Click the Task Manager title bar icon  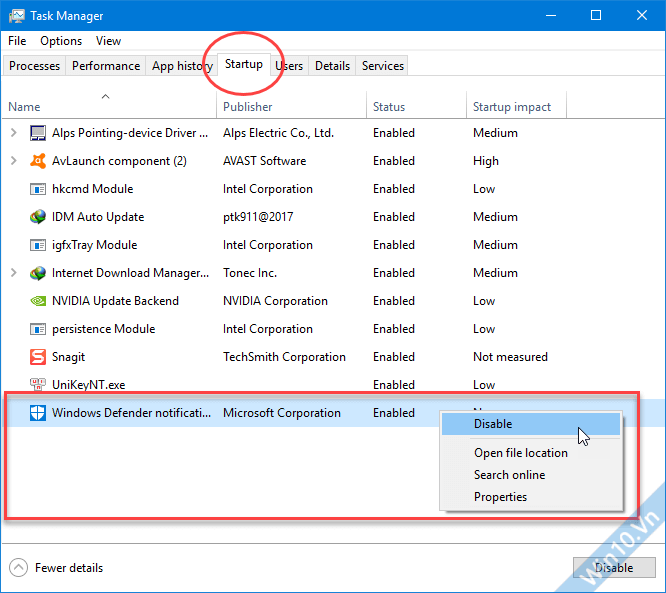click(17, 16)
